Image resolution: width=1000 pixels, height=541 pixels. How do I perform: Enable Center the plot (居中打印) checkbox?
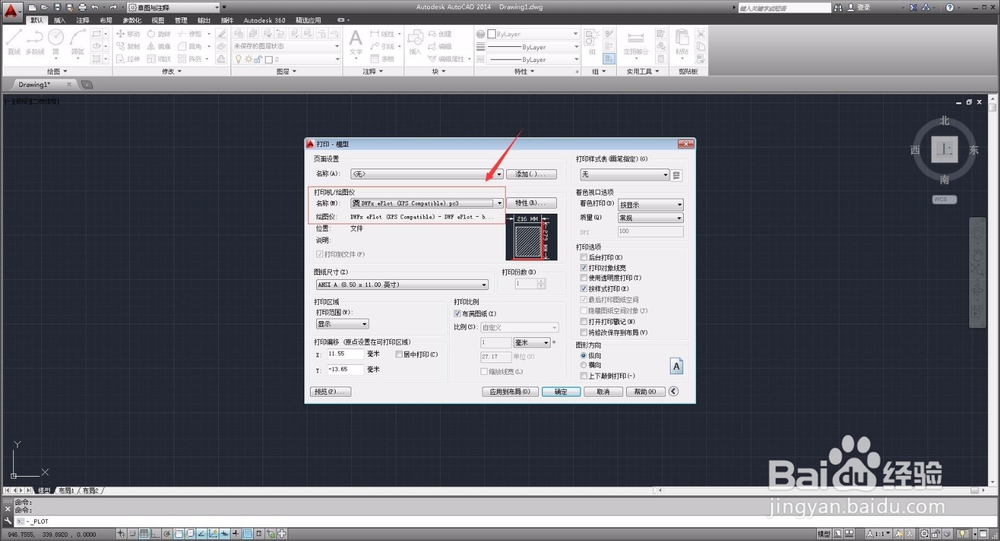pyautogui.click(x=399, y=354)
